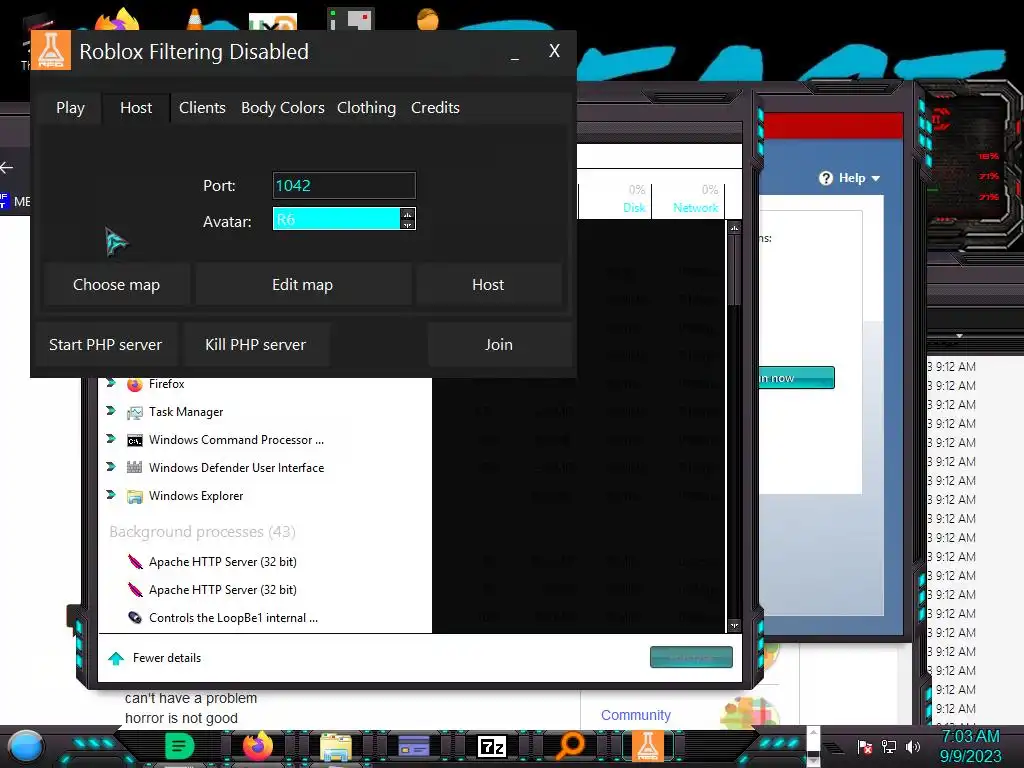Open the orange ball desktop icon
This screenshot has height=768, width=1024.
(428, 18)
